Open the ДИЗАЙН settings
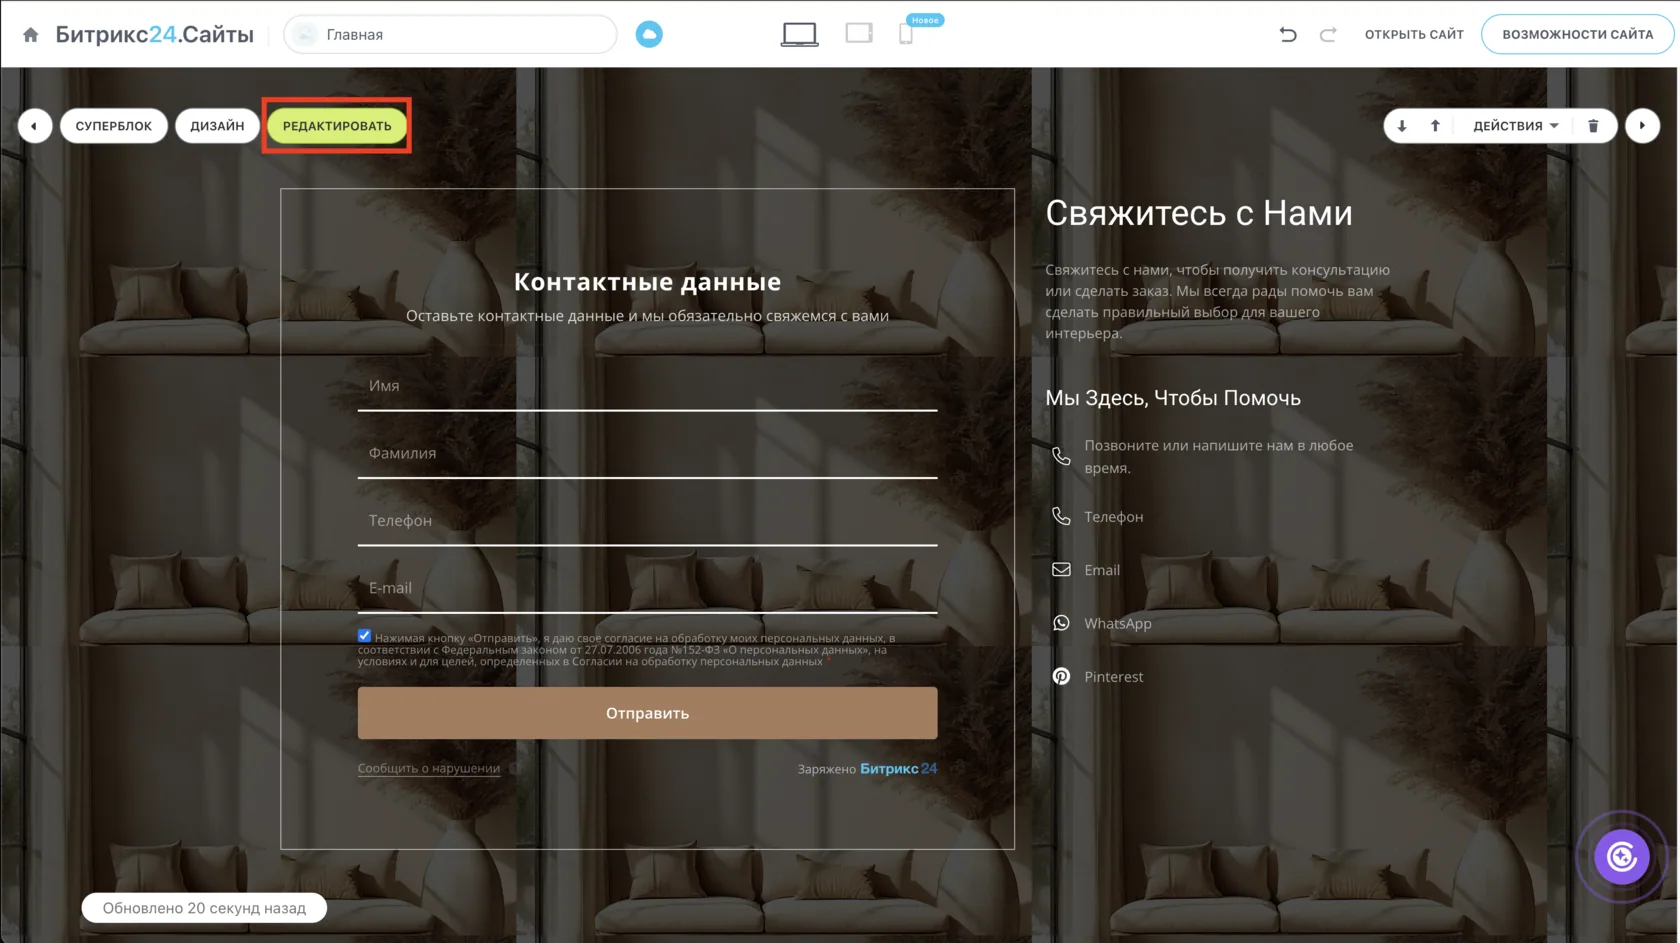Screen dimensions: 1680x943 click(x=217, y=126)
